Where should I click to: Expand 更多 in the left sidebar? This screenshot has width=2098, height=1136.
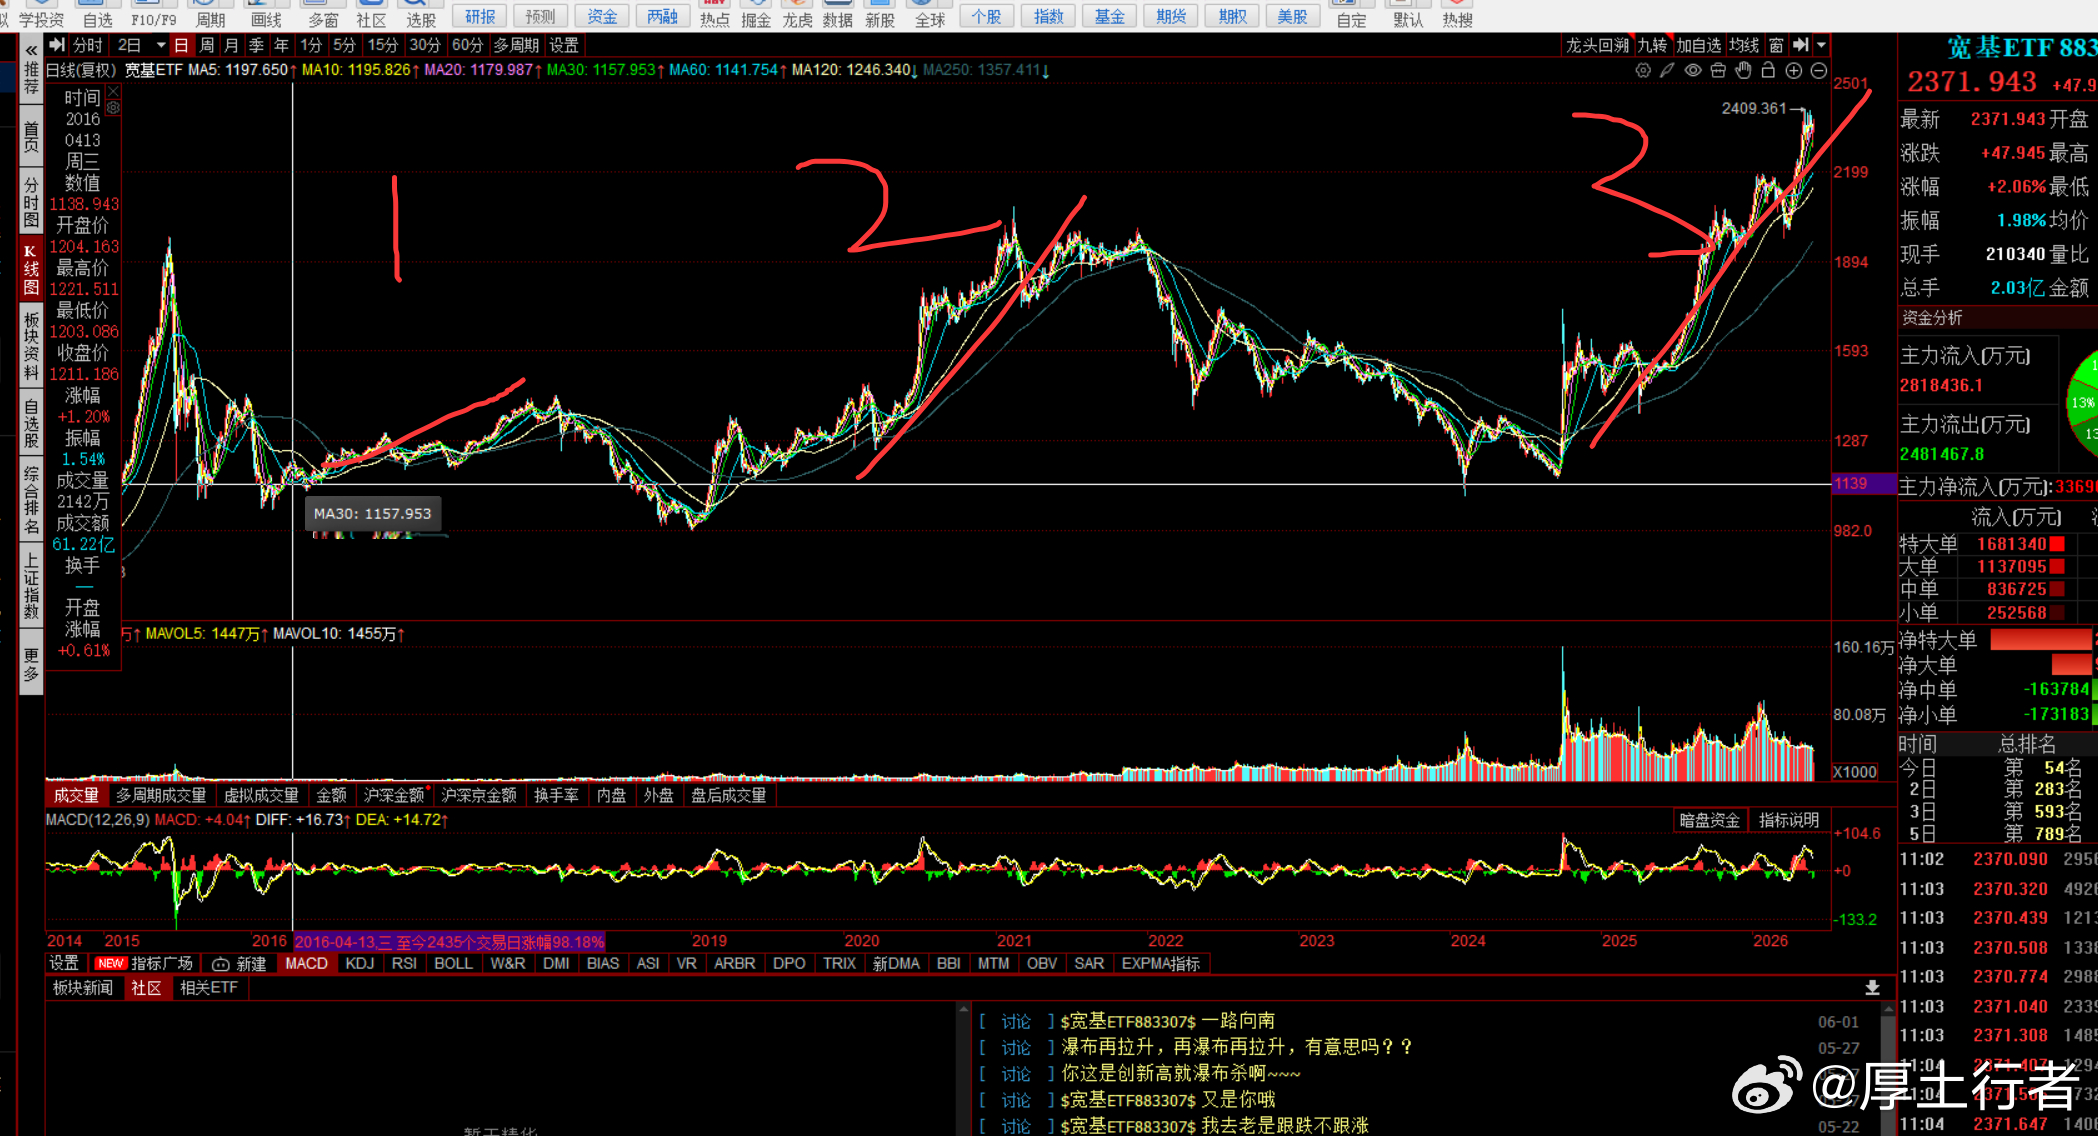point(31,664)
